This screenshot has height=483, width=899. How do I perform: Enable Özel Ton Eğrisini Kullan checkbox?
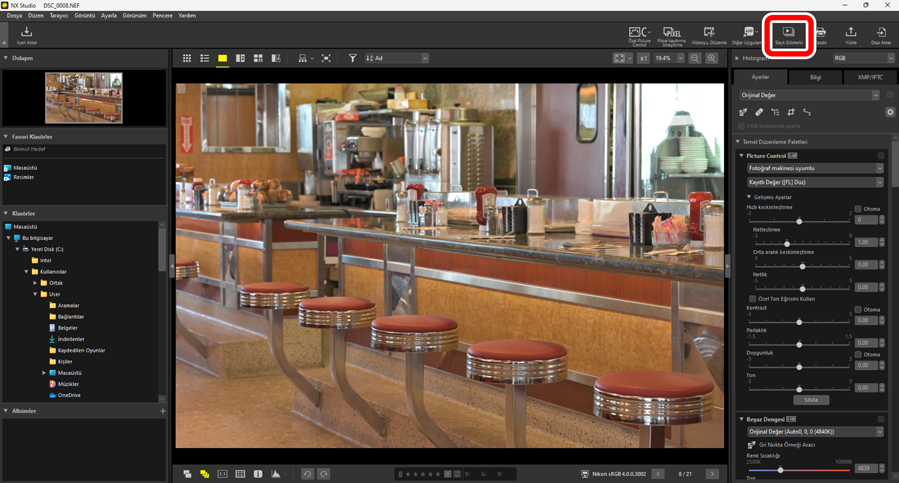pyautogui.click(x=753, y=299)
